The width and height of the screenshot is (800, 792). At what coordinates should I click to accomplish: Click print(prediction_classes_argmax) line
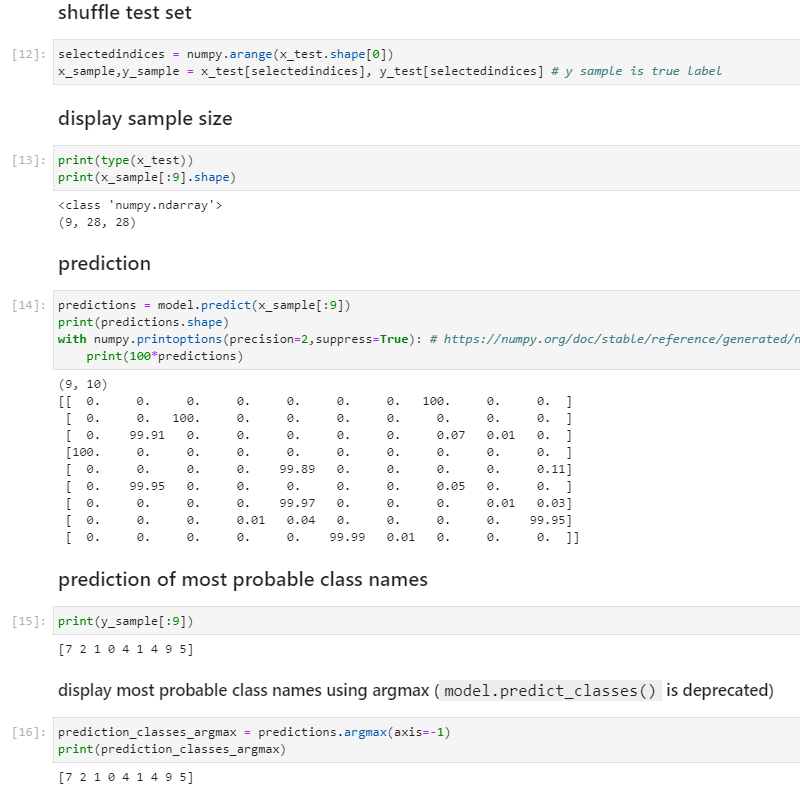click(x=172, y=749)
